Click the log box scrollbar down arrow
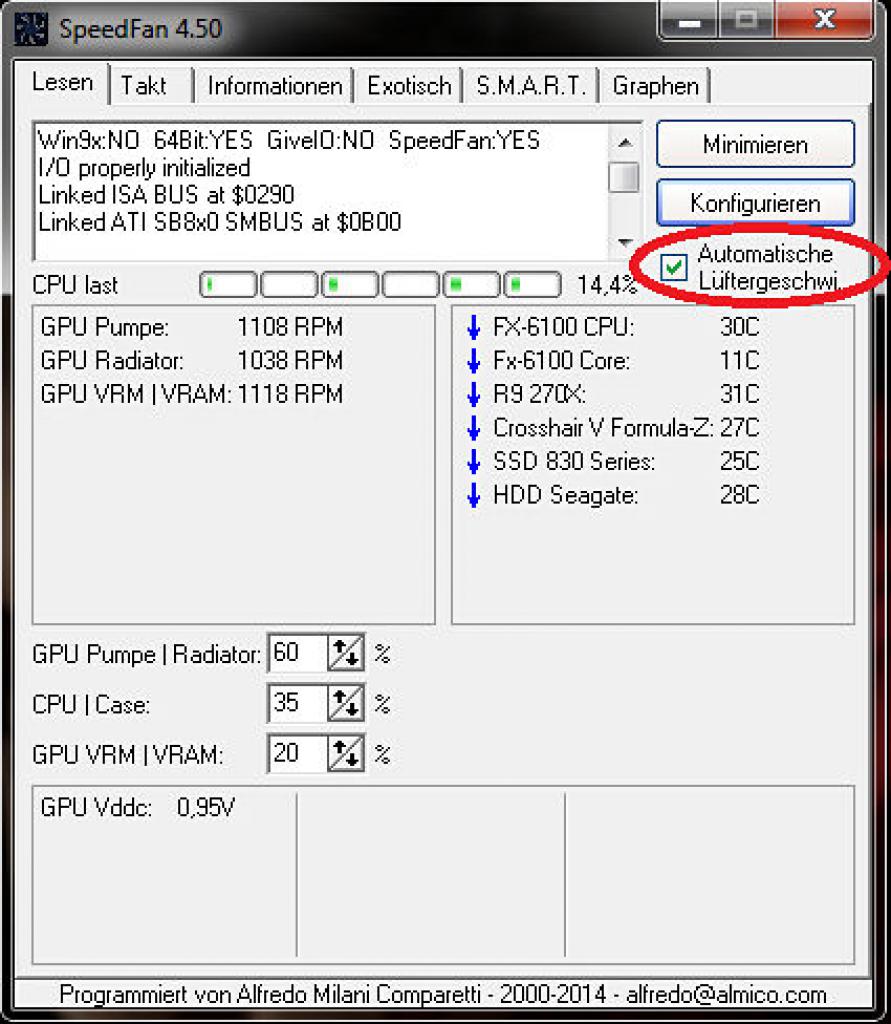Viewport: 891px width, 1024px height. pyautogui.click(x=624, y=243)
